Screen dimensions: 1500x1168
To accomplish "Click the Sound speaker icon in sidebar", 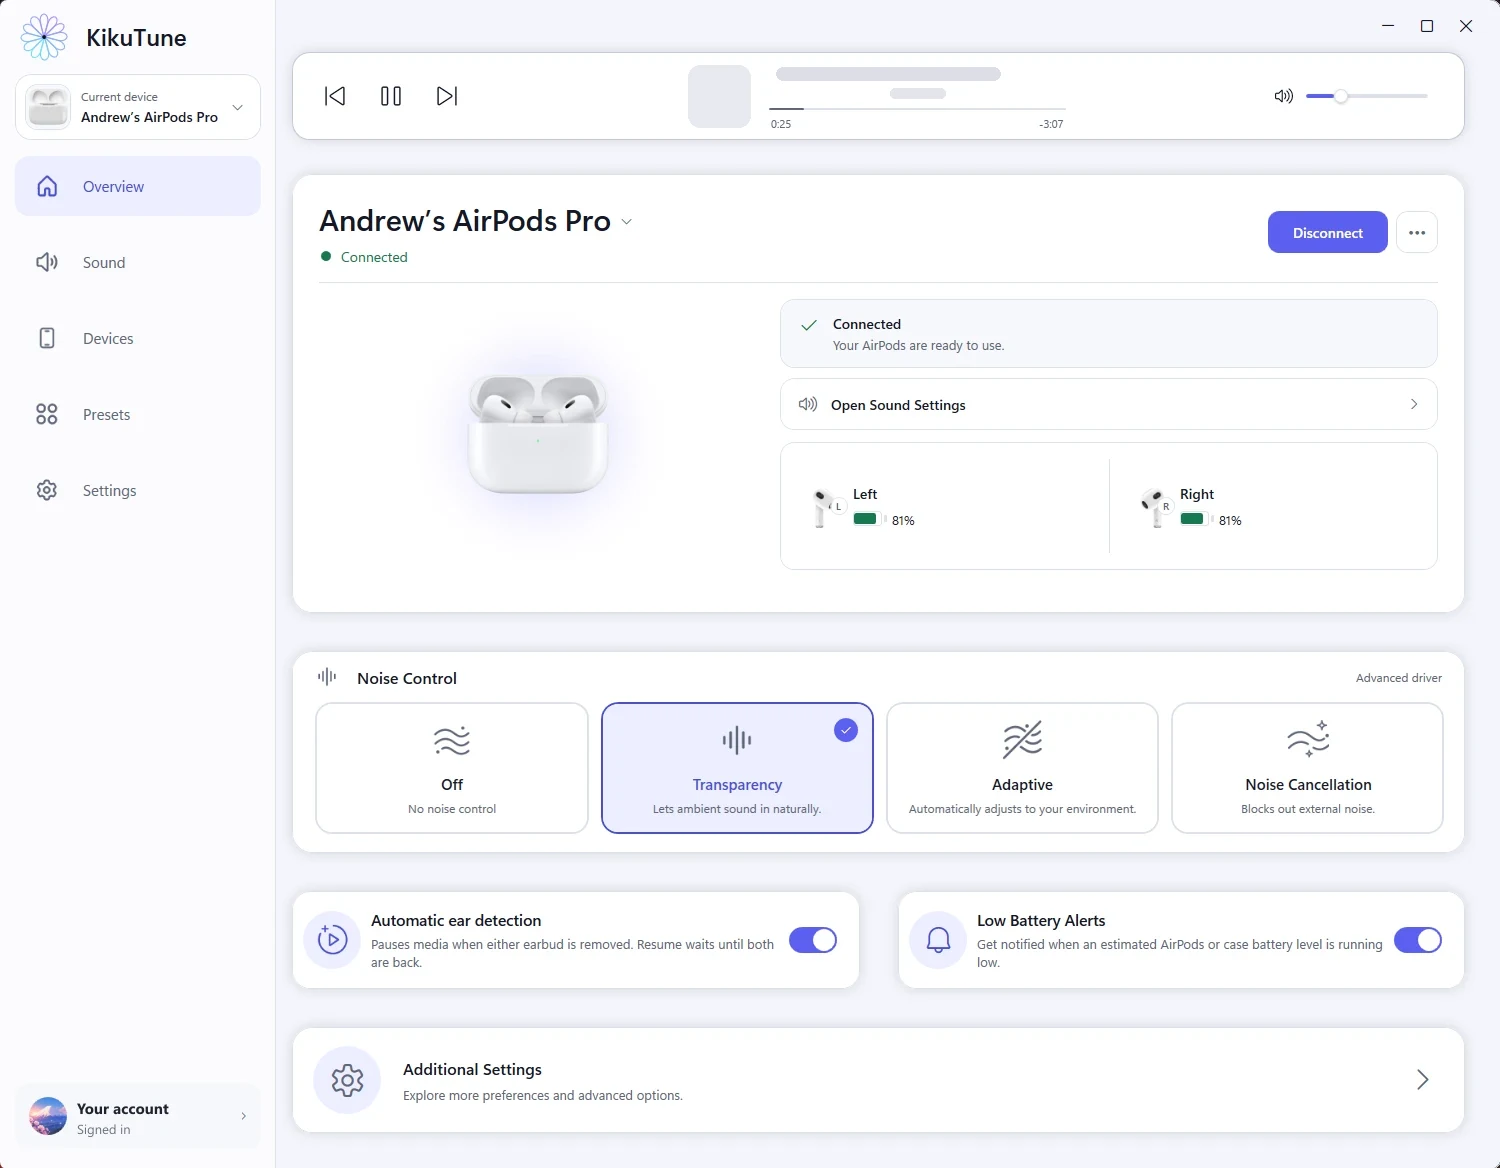I will (x=47, y=262).
